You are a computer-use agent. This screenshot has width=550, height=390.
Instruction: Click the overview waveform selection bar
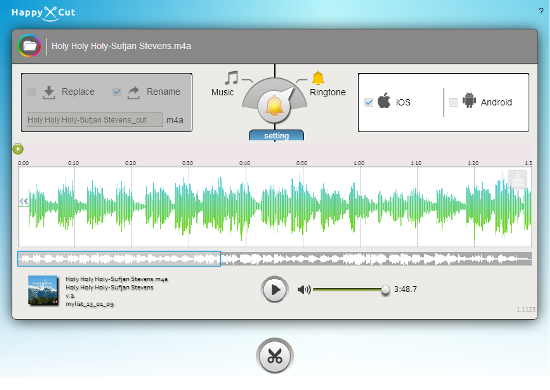(119, 259)
